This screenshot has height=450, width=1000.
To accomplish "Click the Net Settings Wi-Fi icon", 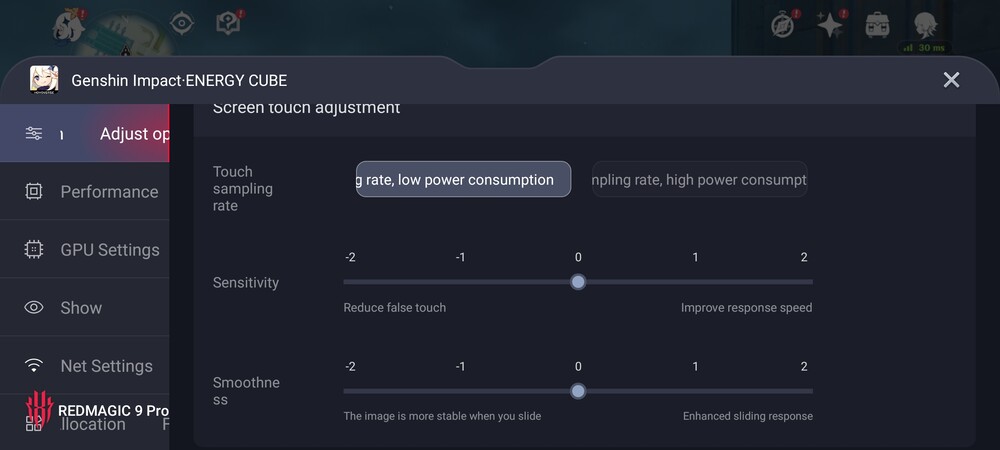I will [33, 365].
